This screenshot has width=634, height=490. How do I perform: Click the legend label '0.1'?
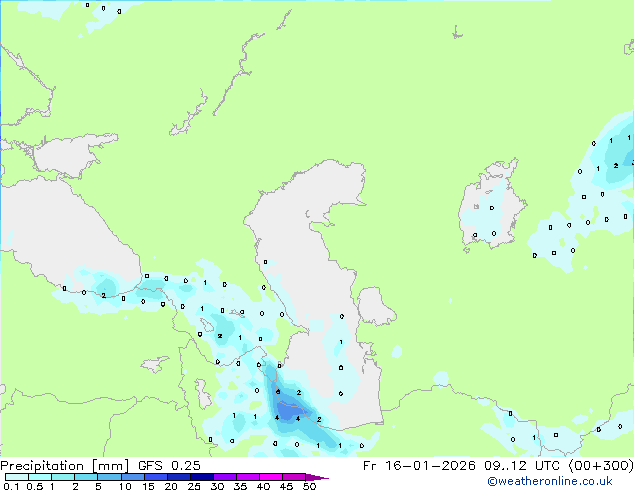click(x=11, y=486)
